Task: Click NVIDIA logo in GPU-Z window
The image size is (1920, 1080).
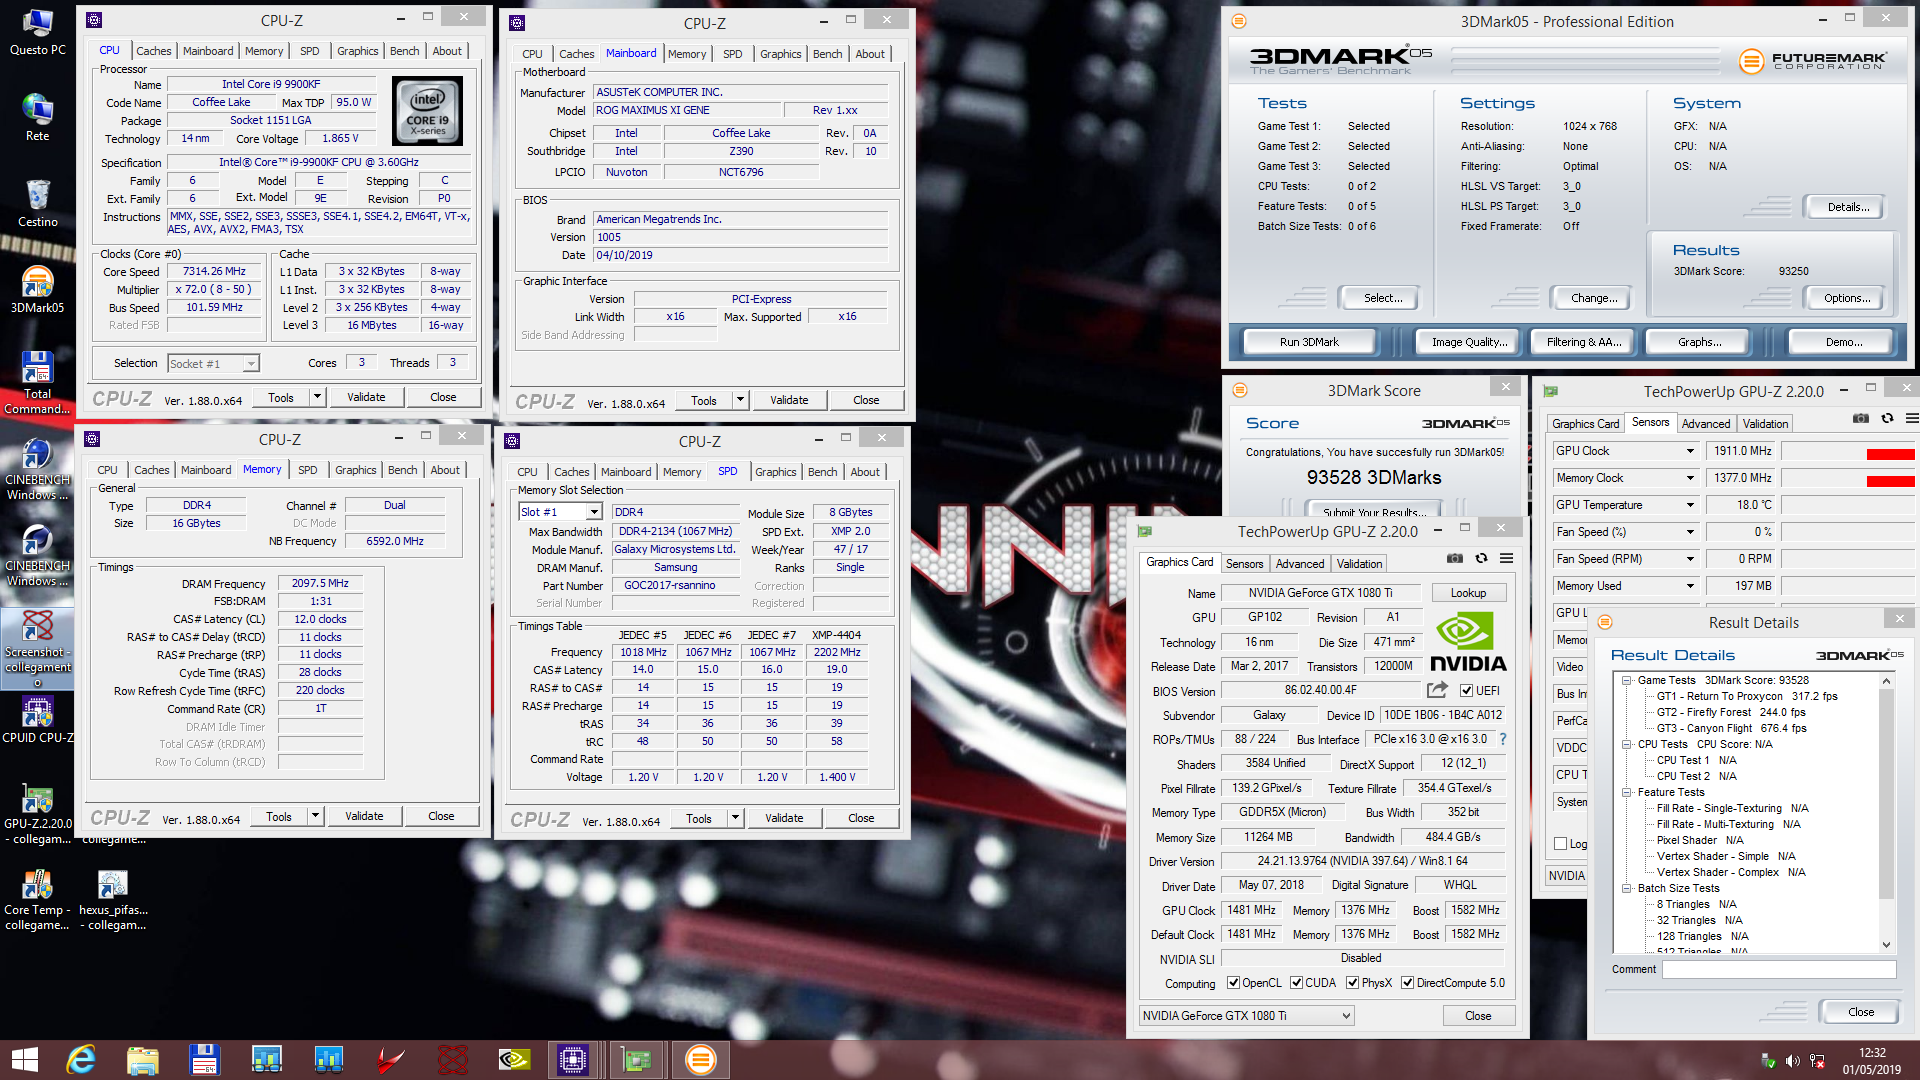Action: tap(1468, 642)
